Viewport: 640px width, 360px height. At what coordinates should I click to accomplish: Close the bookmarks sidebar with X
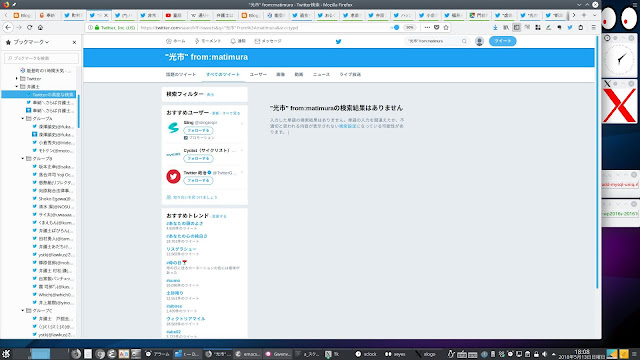pyautogui.click(x=74, y=42)
